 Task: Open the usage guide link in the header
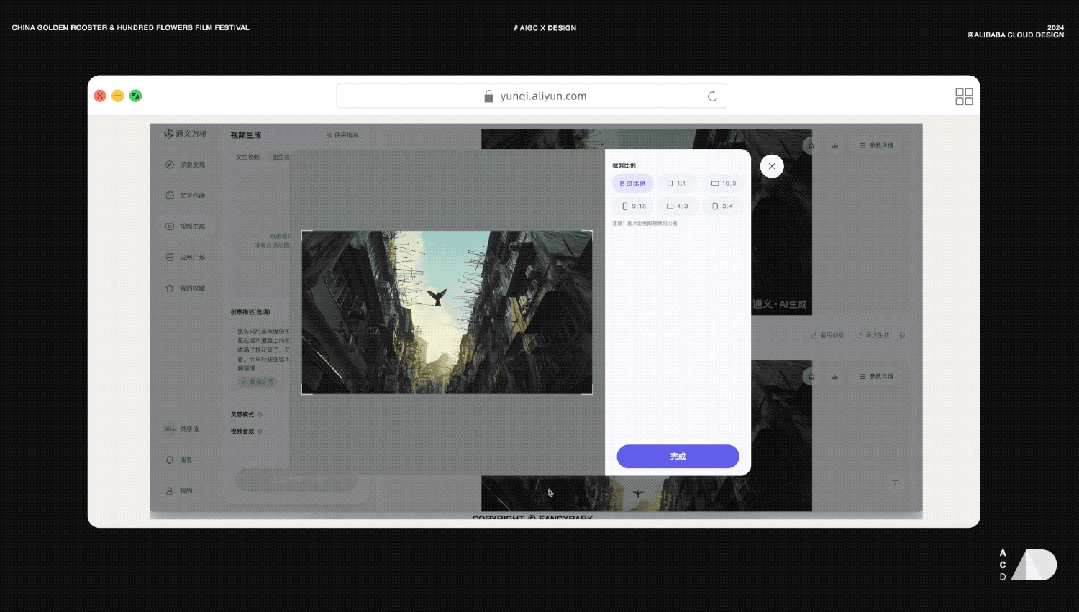click(x=342, y=135)
